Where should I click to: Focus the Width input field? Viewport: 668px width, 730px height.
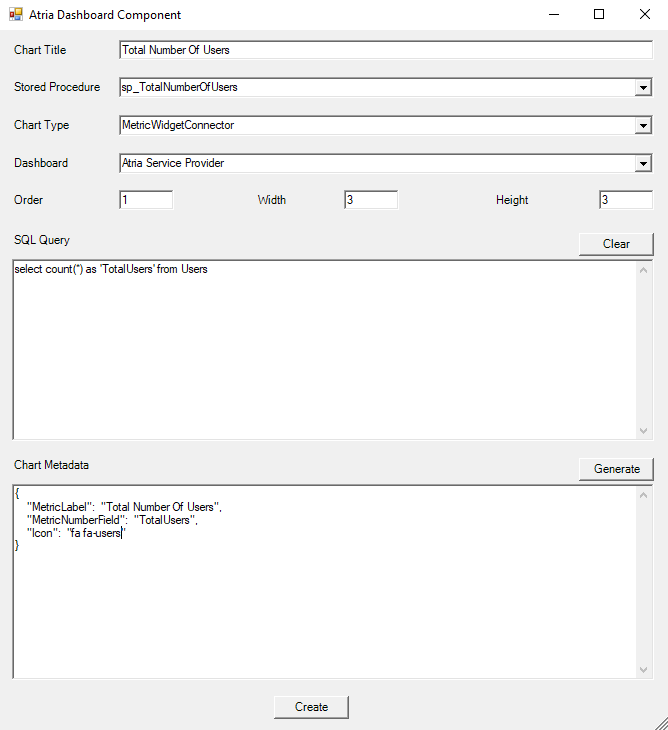click(371, 200)
